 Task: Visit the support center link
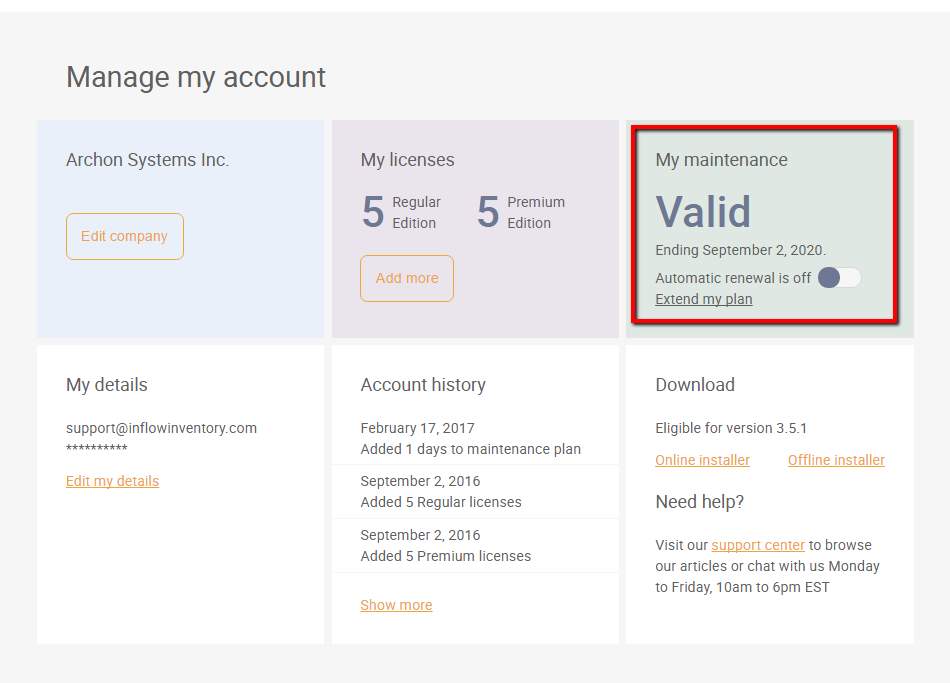tap(758, 545)
